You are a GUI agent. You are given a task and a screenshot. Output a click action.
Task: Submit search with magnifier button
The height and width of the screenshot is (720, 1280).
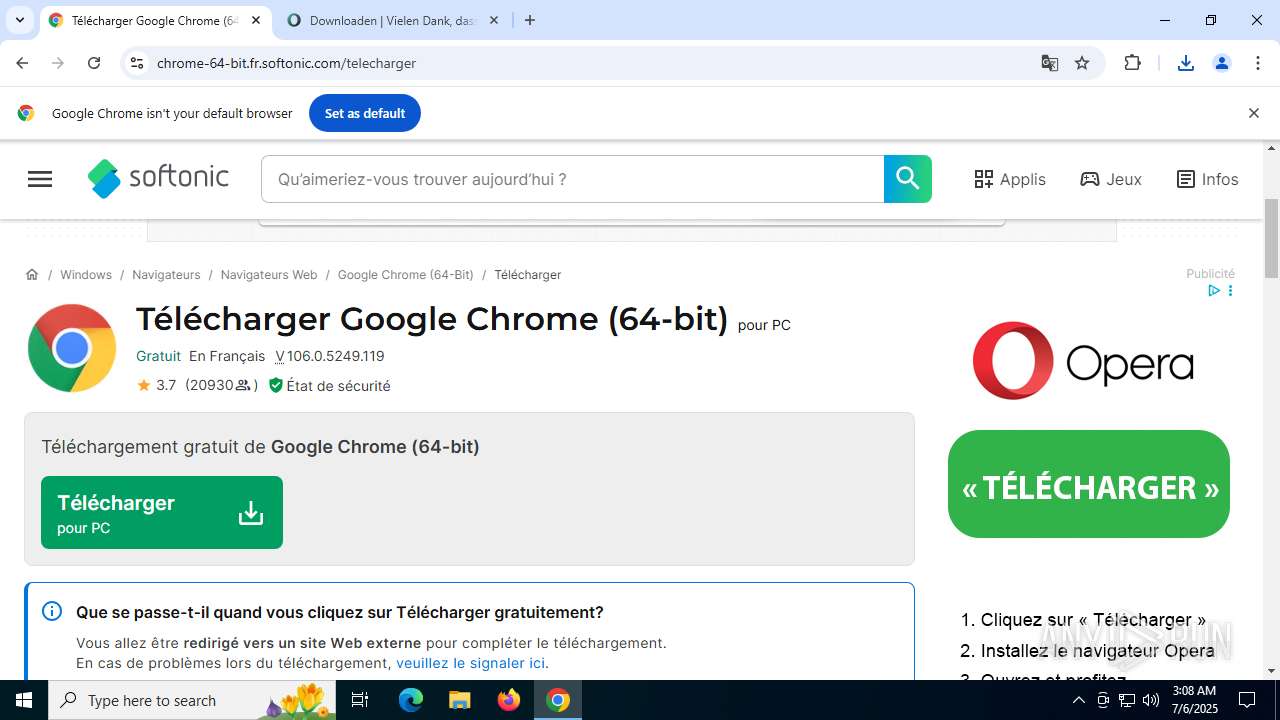[x=908, y=179]
